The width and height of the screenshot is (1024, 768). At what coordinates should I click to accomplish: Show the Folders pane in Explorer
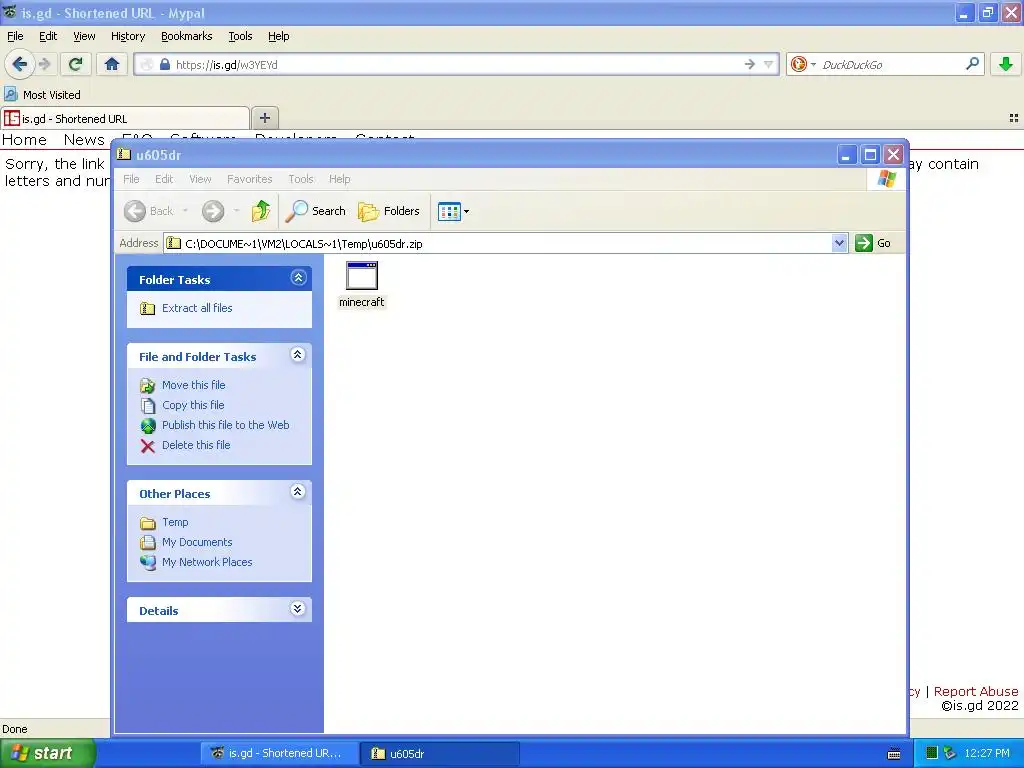tap(389, 211)
